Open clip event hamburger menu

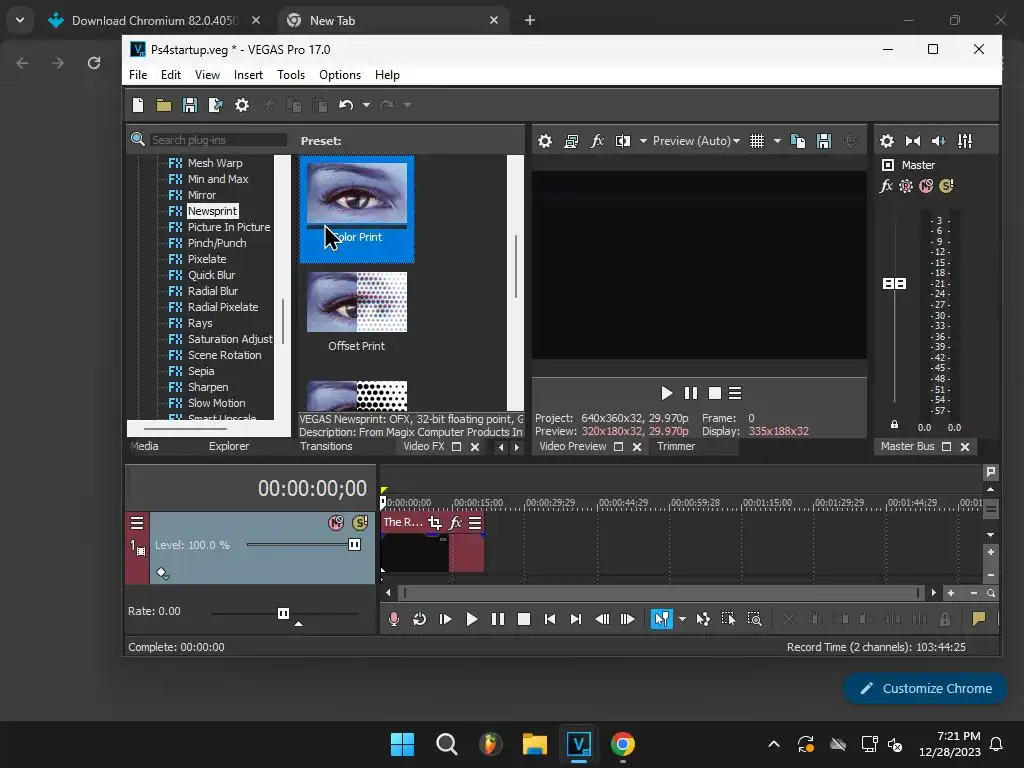[x=475, y=522]
